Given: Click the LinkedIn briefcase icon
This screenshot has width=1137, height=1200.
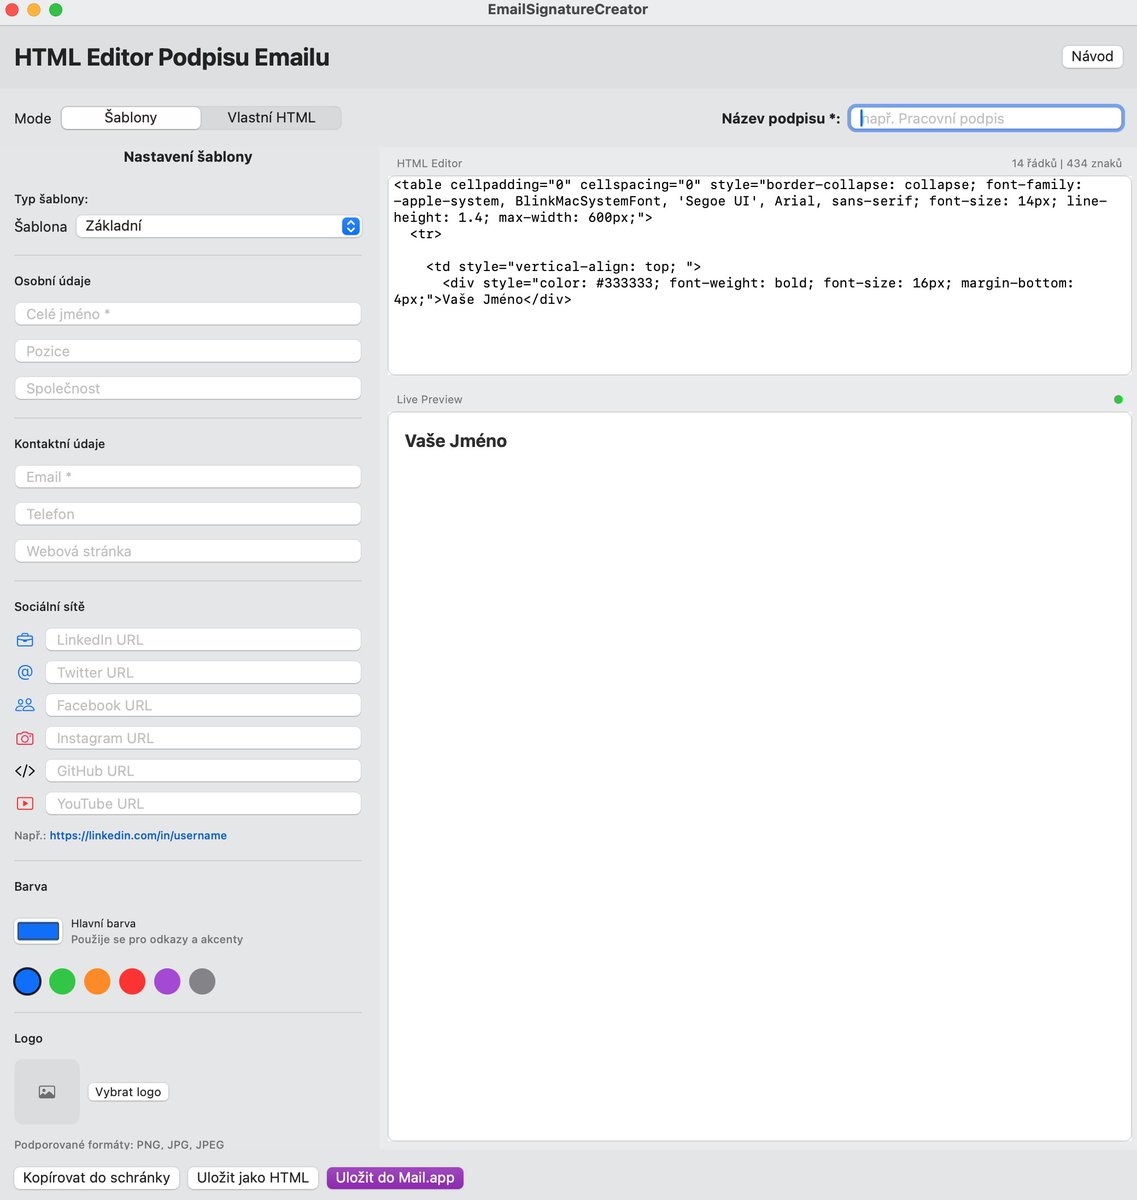Looking at the screenshot, I should [x=25, y=640].
